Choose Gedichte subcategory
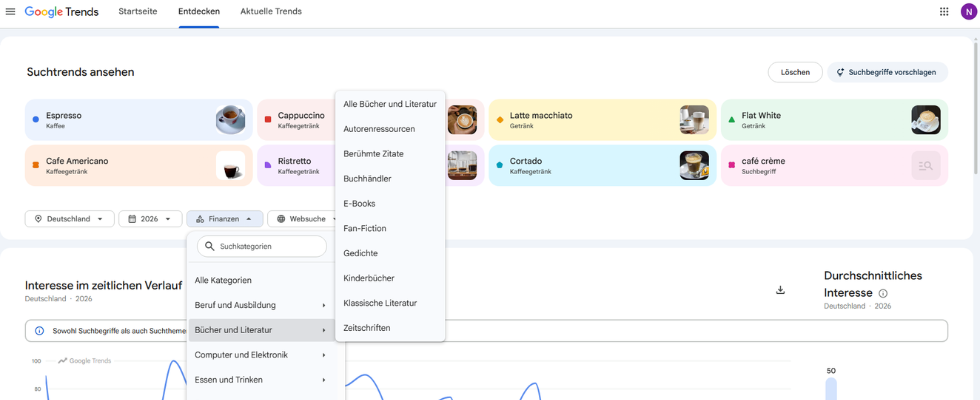Screen dimensions: 980x400 tap(390, 253)
